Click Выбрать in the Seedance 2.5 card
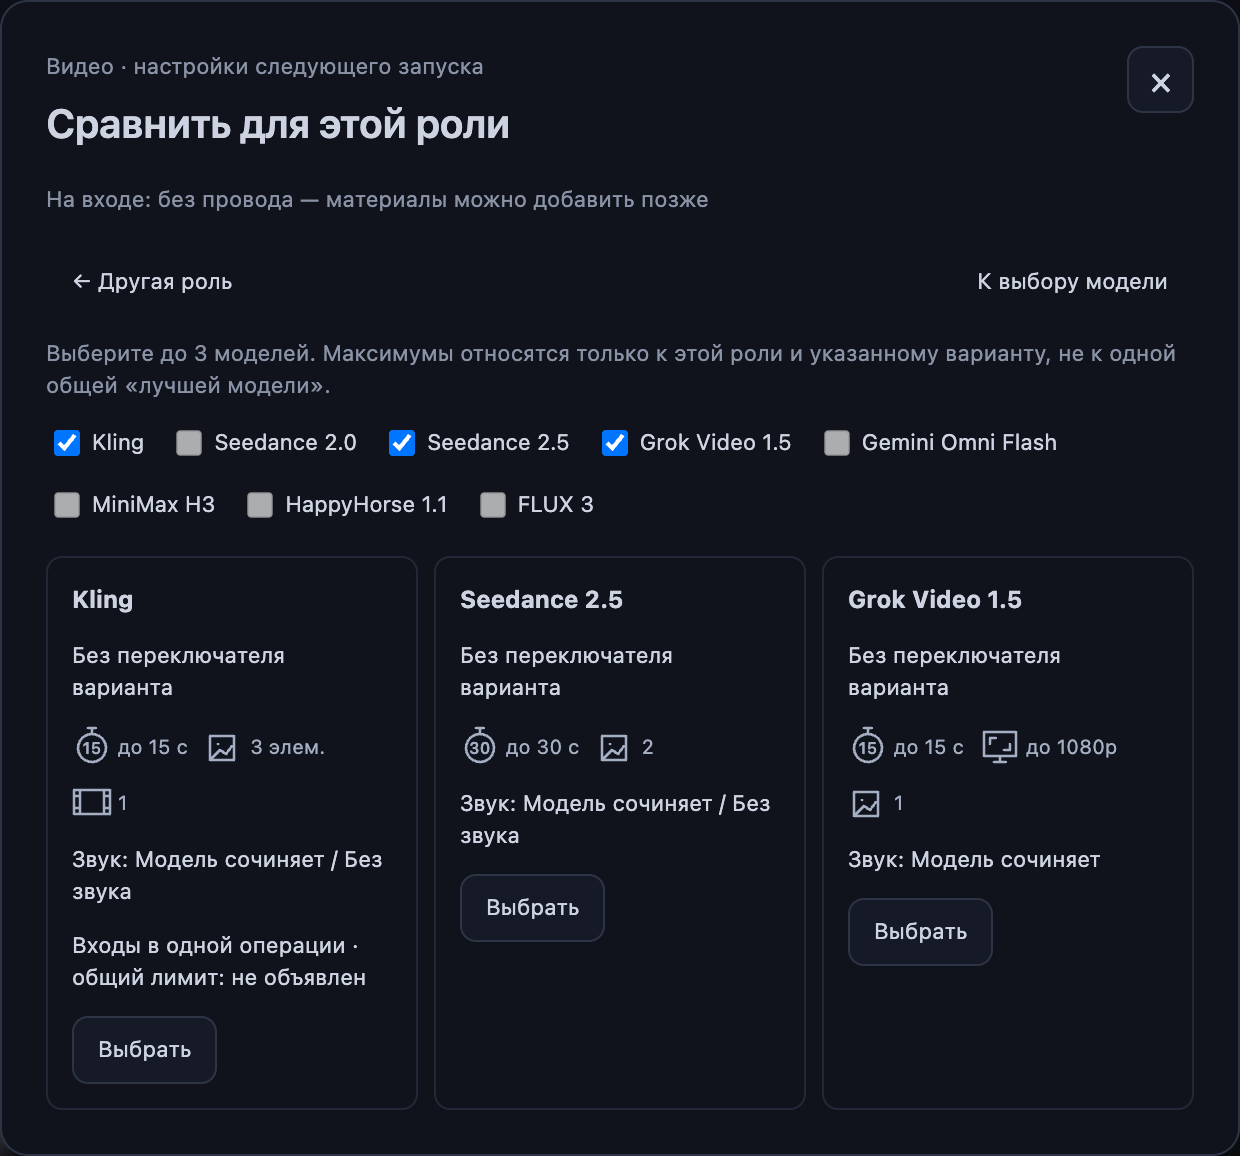This screenshot has height=1156, width=1240. pos(532,908)
